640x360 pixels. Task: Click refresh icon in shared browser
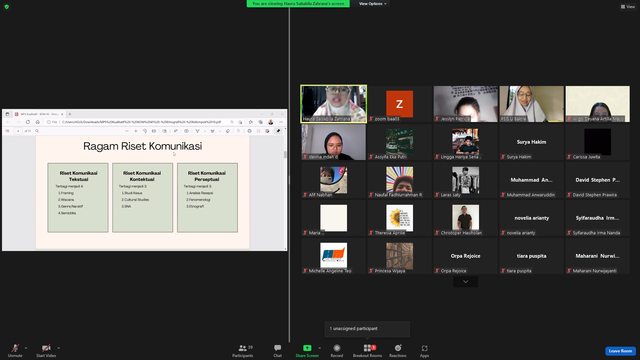point(28,122)
